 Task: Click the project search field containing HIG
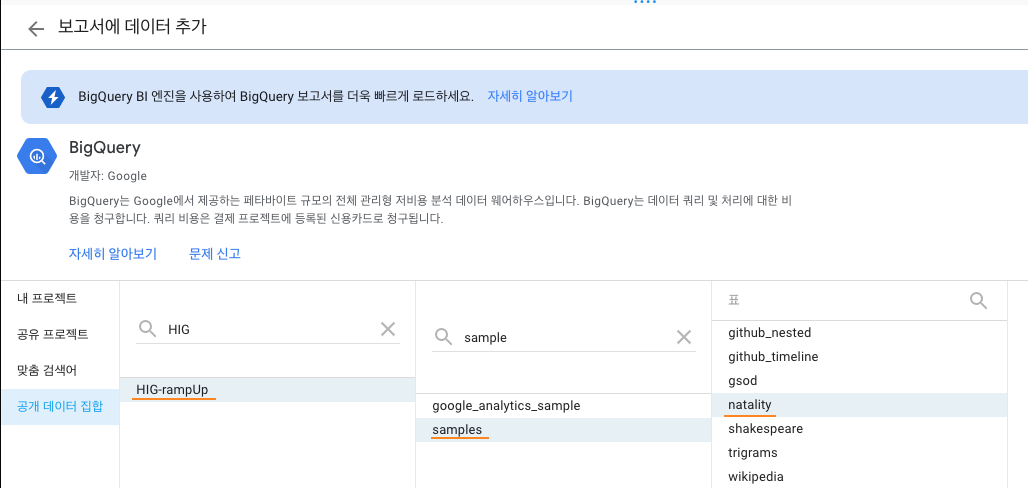point(267,329)
